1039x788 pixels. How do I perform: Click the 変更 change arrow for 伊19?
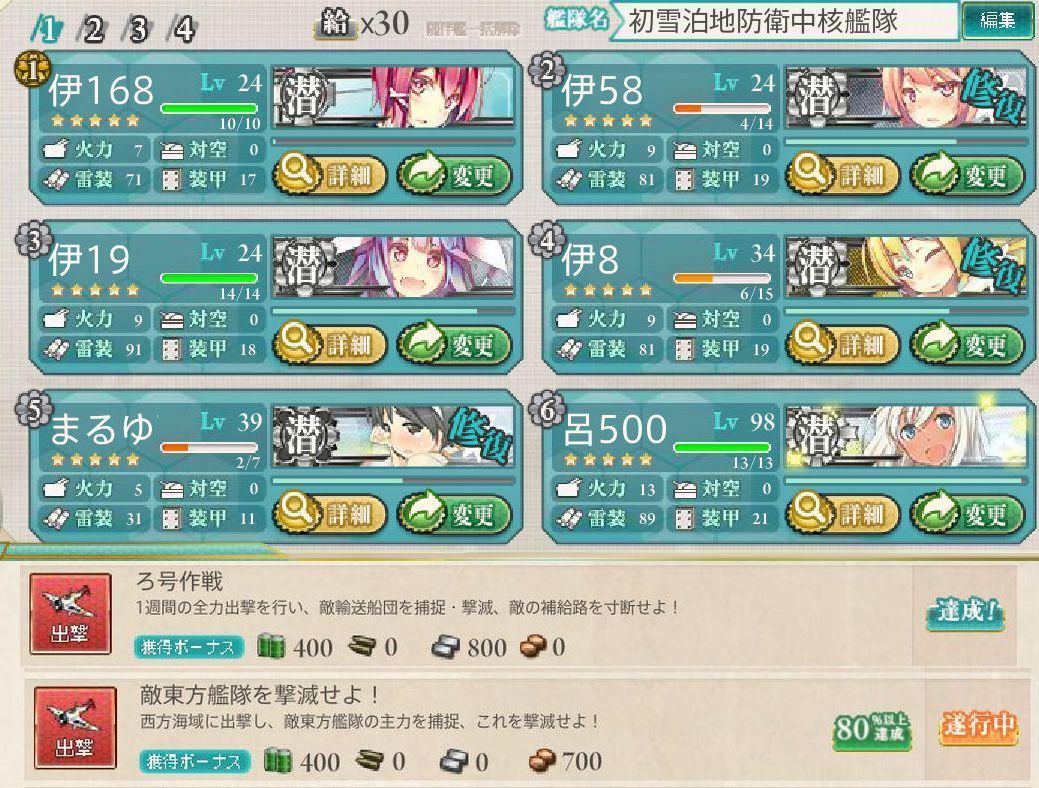(x=455, y=343)
